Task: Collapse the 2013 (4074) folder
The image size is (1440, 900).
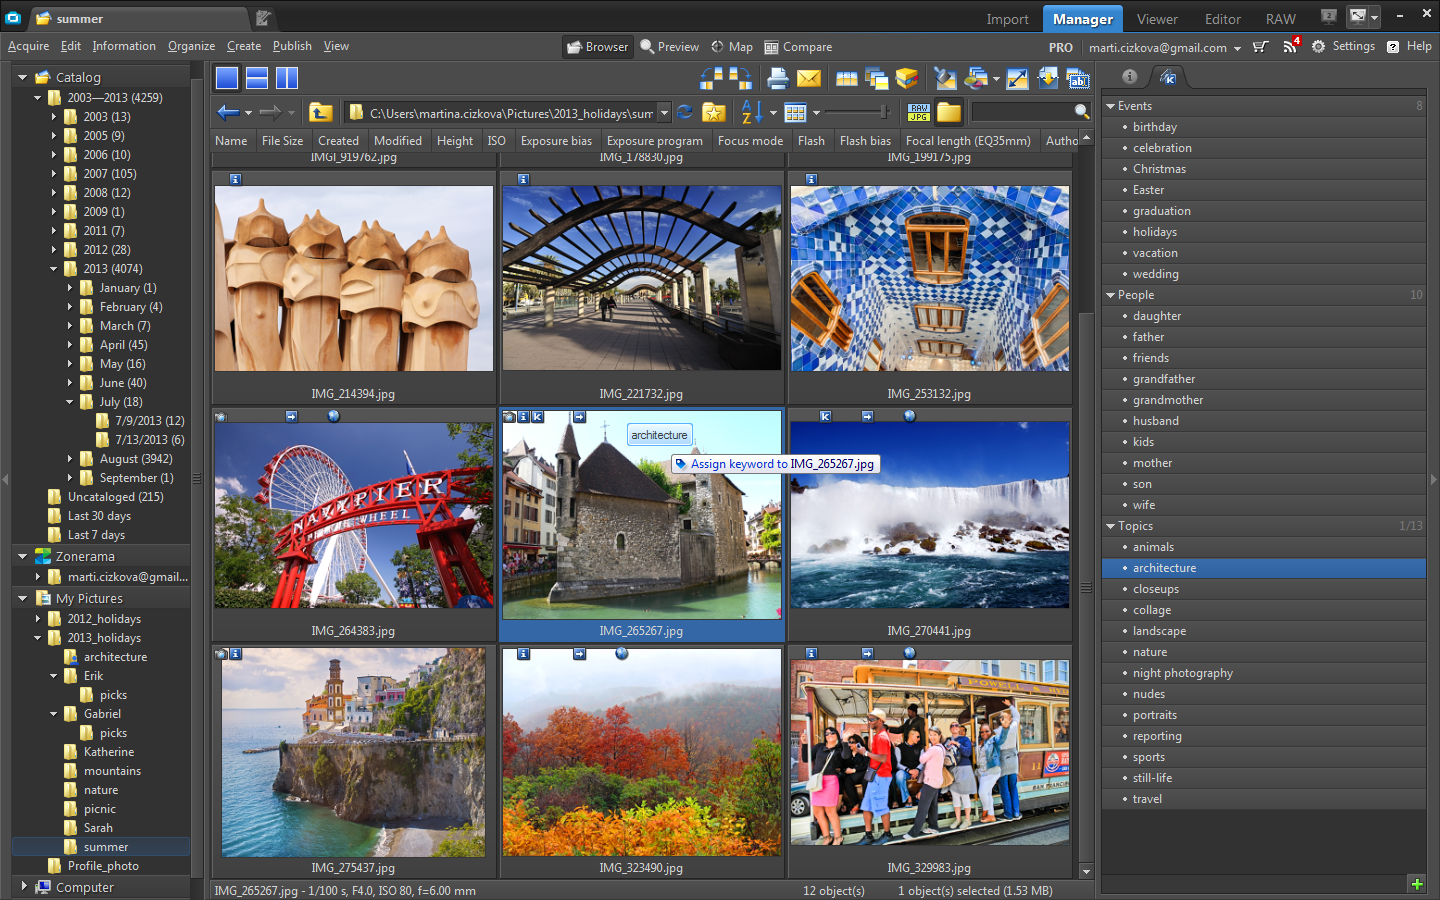Action: coord(54,269)
